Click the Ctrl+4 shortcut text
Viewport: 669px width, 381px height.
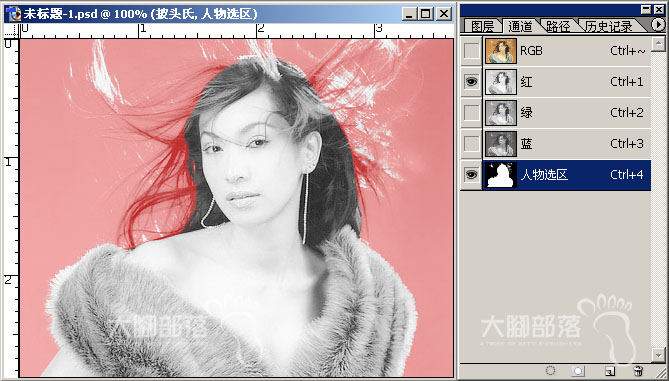coord(626,175)
